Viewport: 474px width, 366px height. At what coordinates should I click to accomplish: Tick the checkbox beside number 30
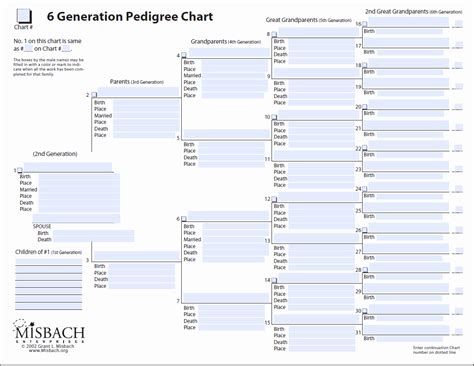click(365, 311)
